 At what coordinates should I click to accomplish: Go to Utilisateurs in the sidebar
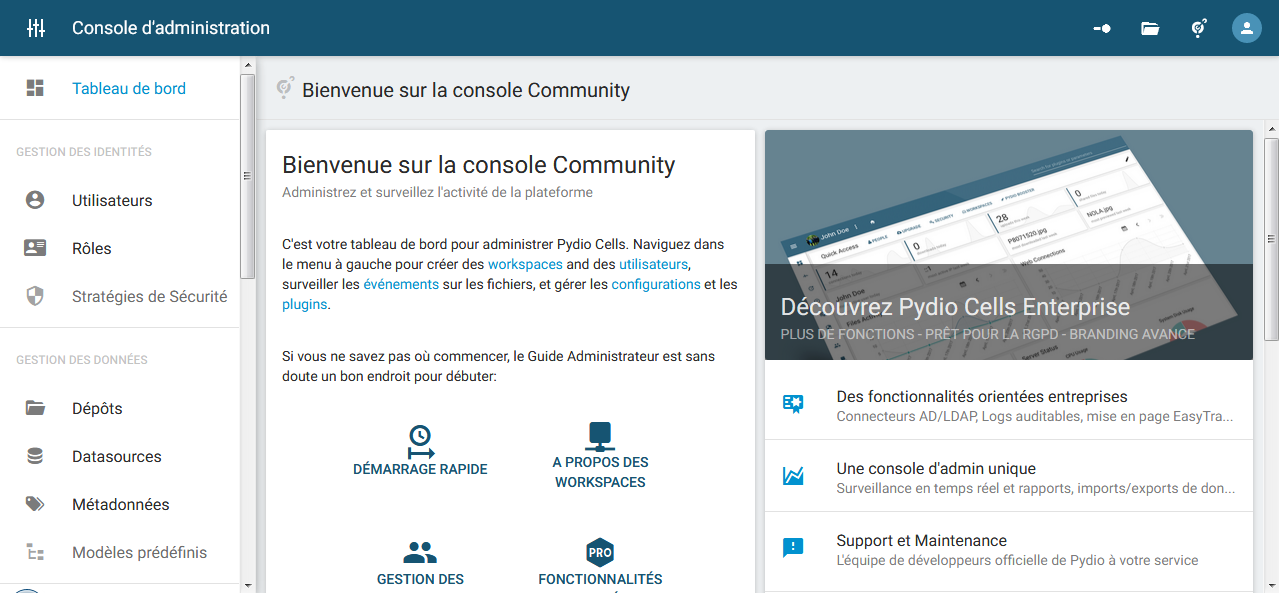(x=112, y=200)
